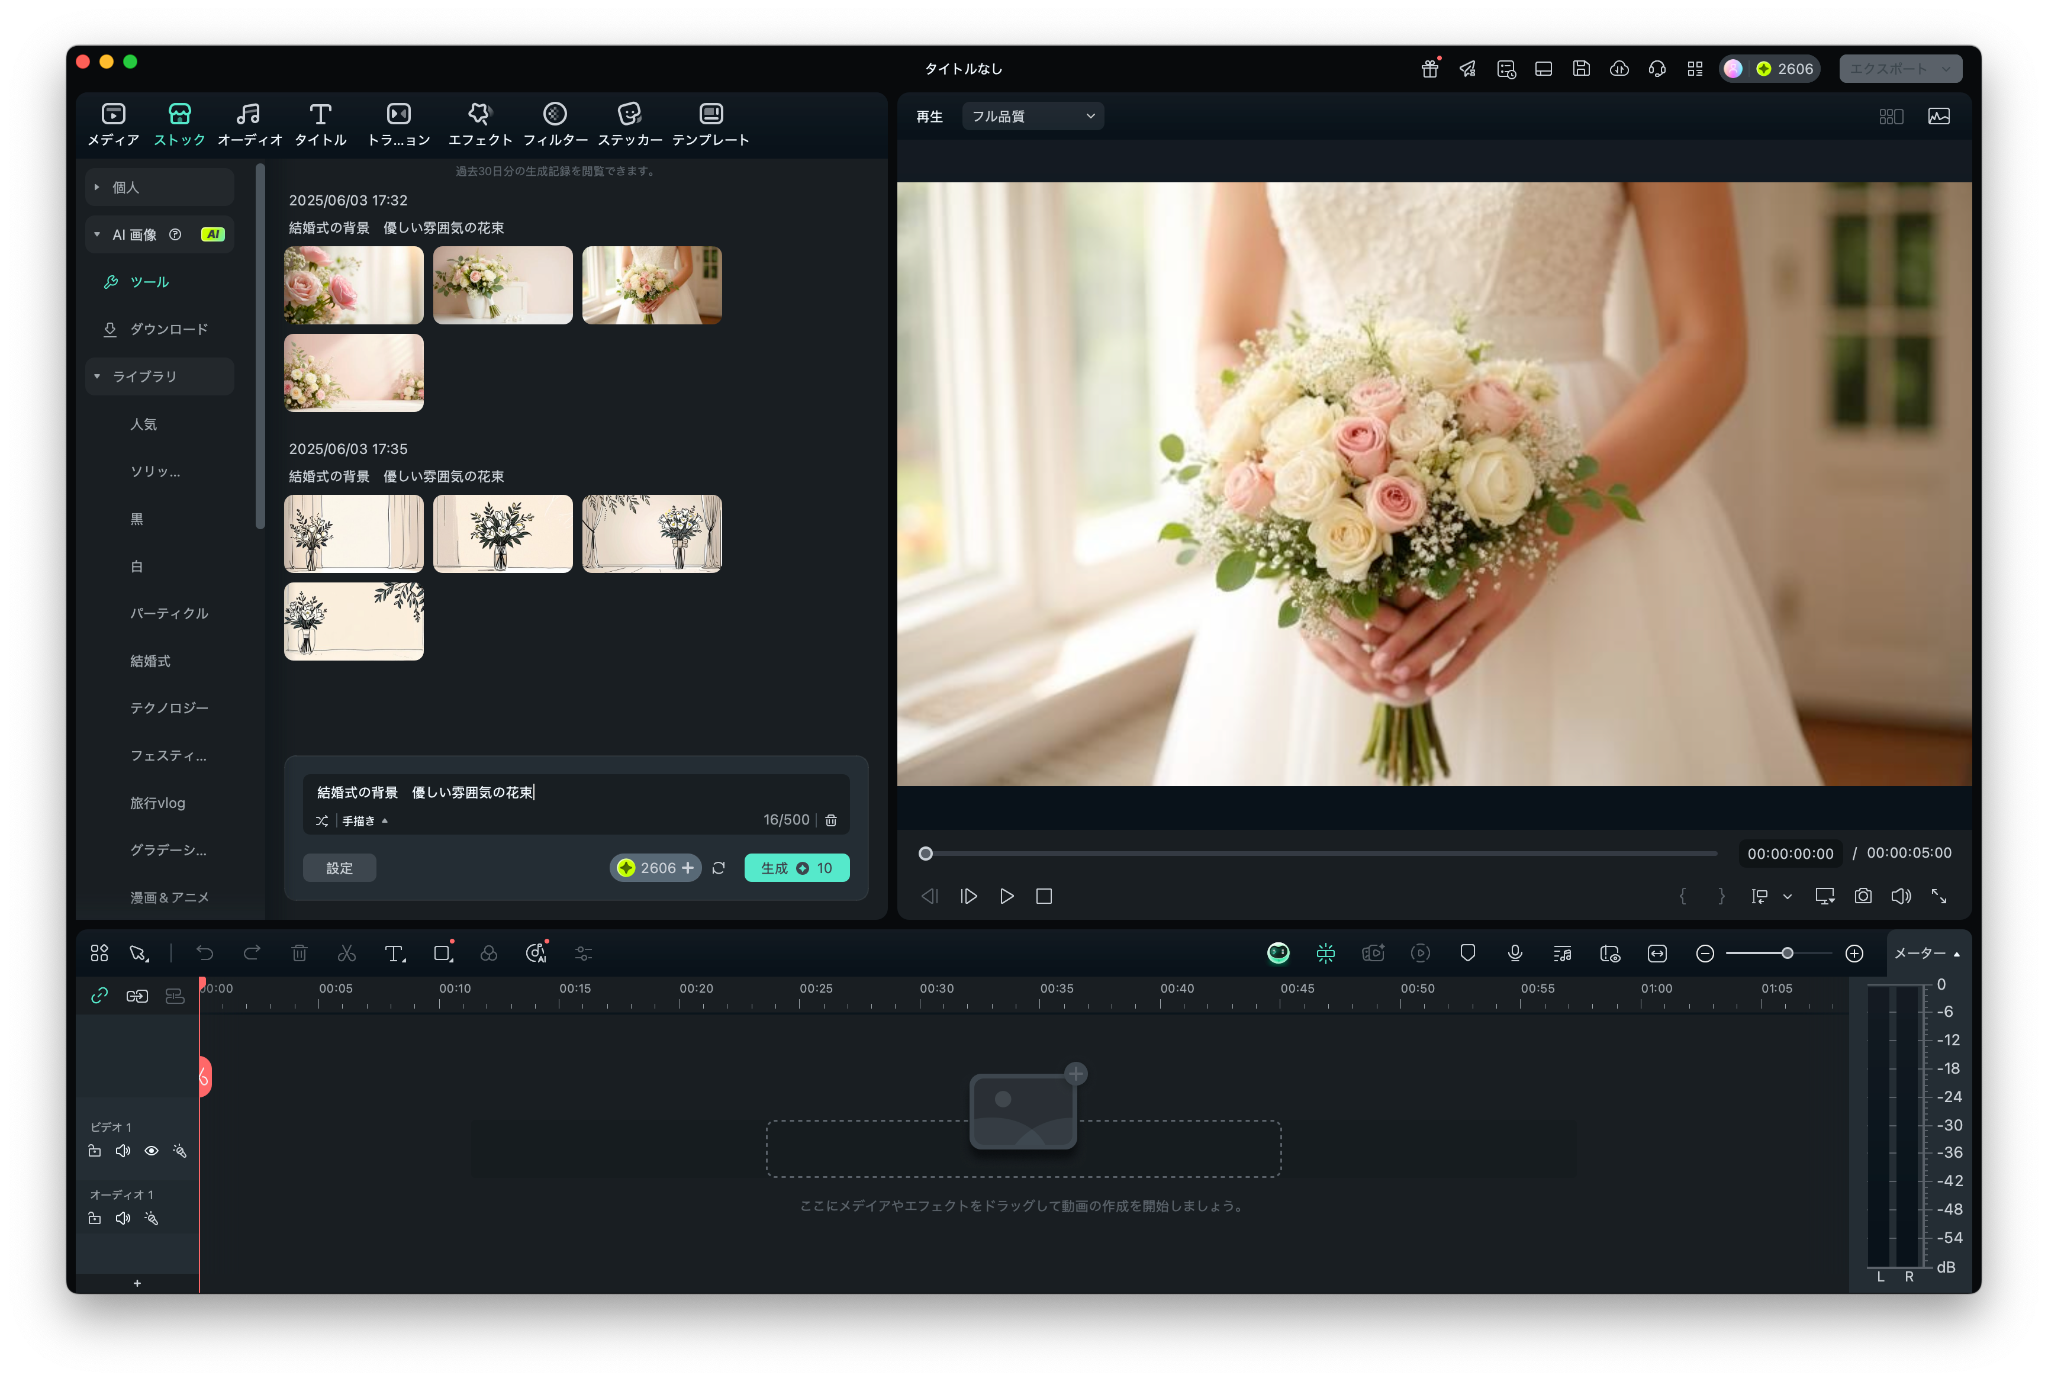2048x1382 pixels.
Task: Click the 生成 generate button
Action: 796,868
